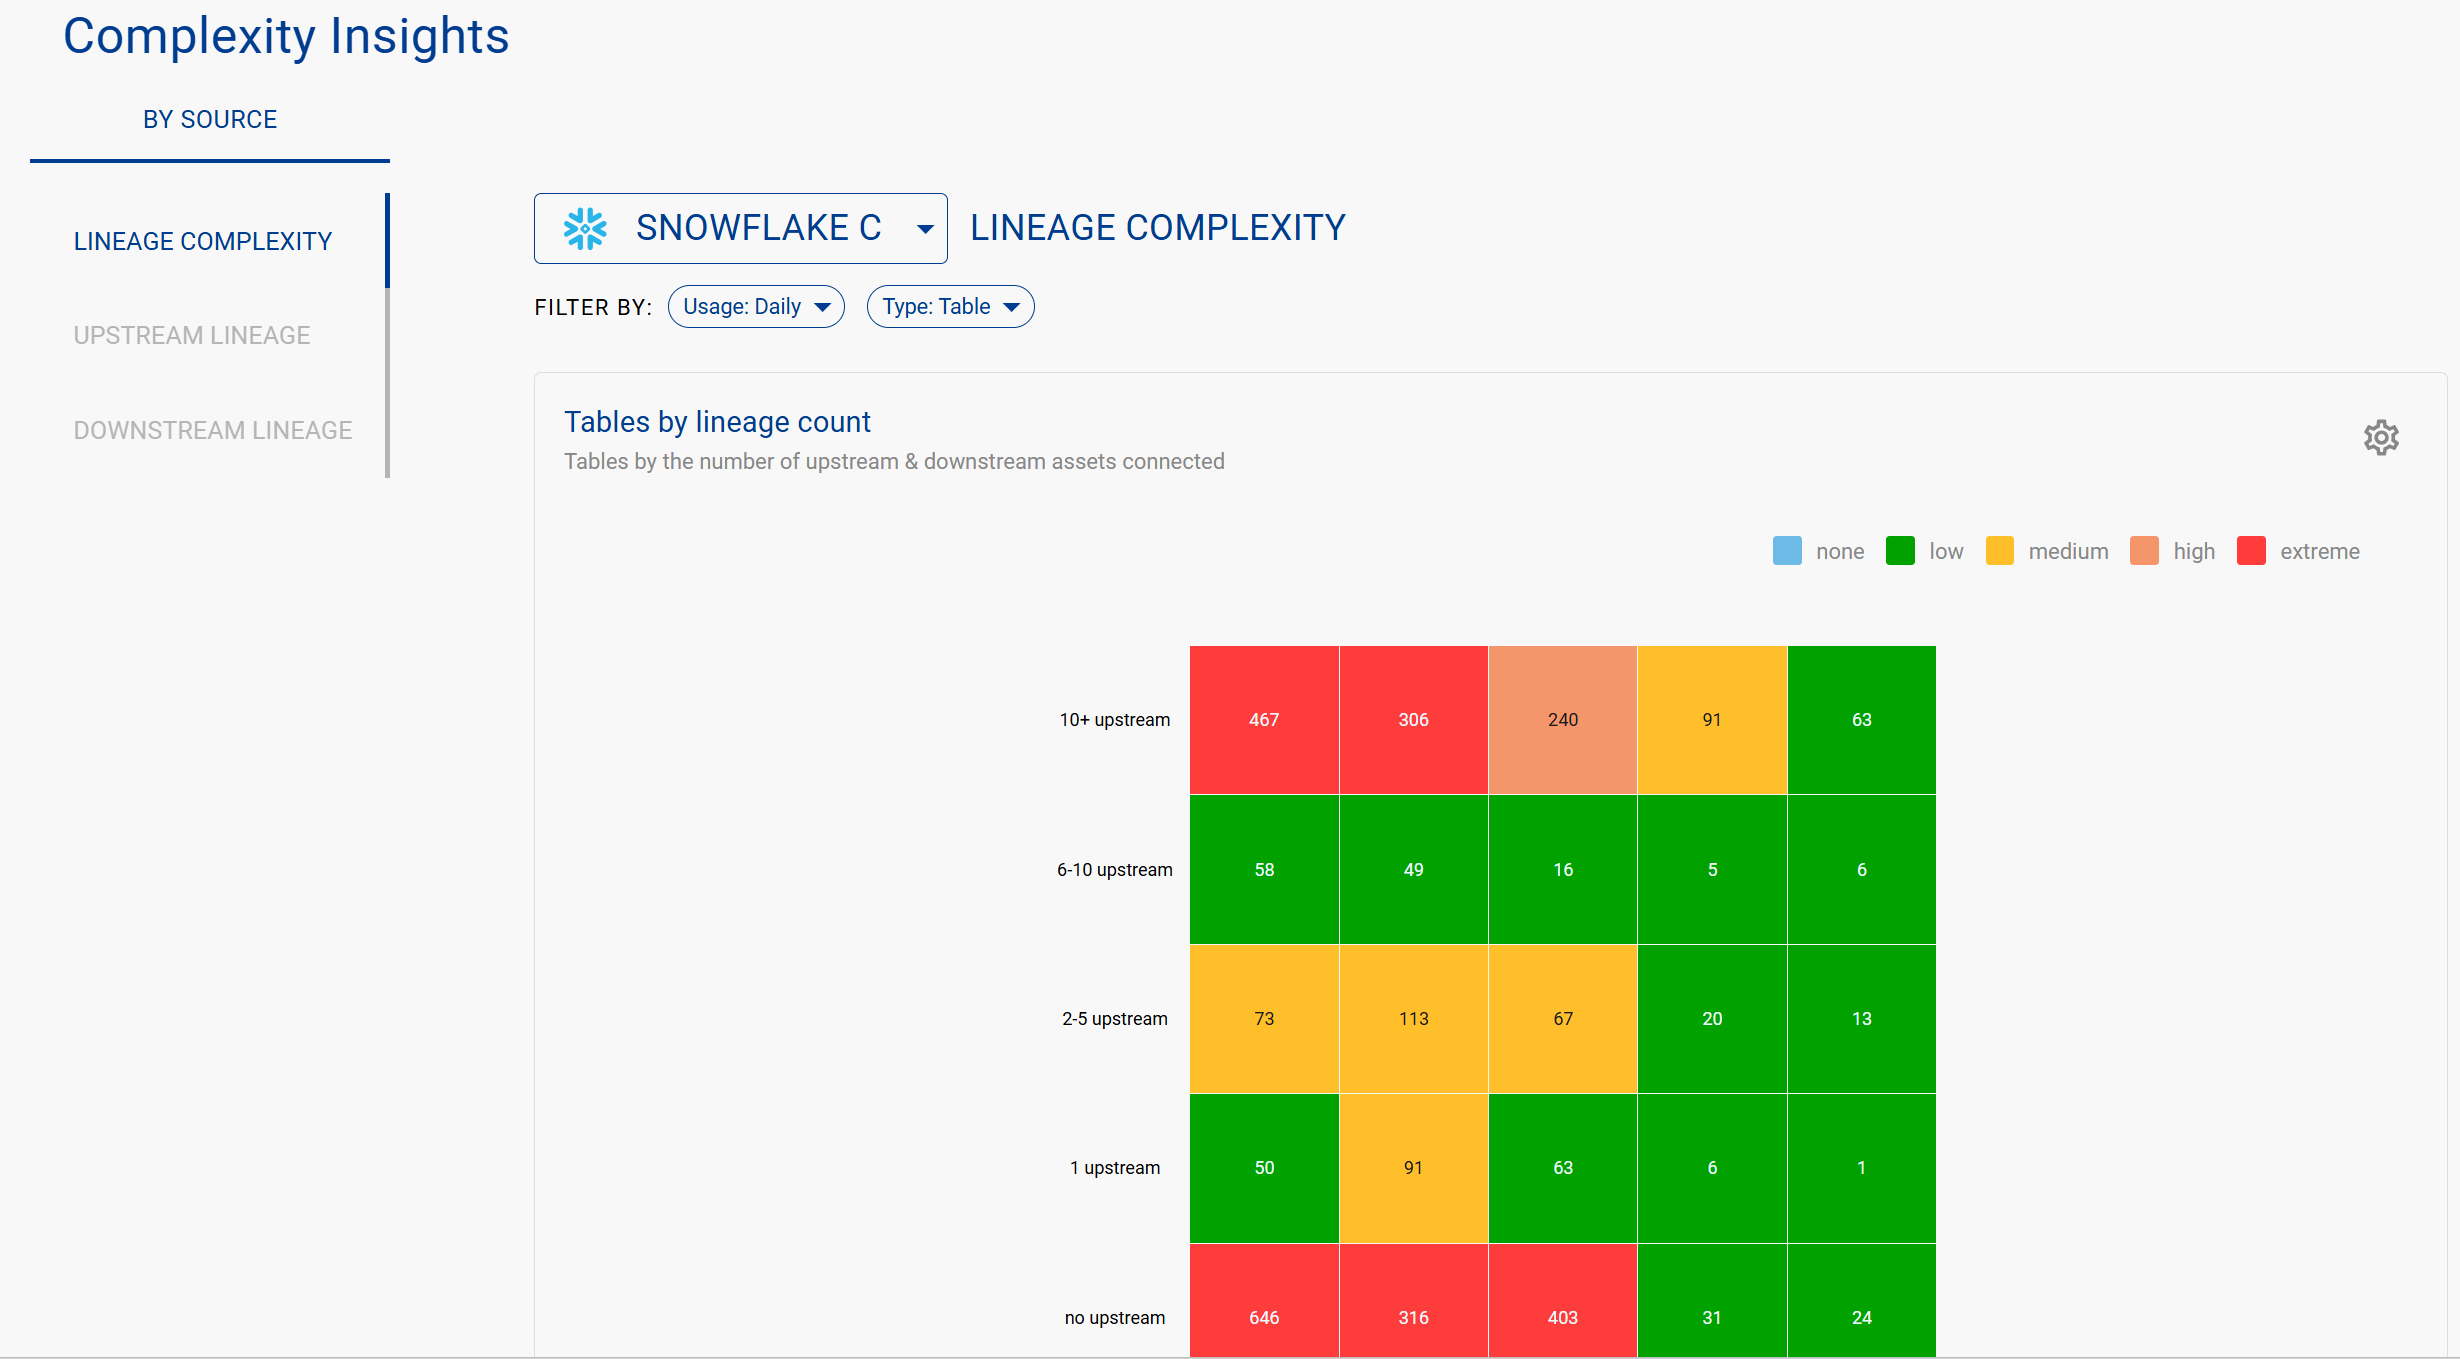Select Lineage Complexity in sidebar
This screenshot has height=1359, width=2460.
203,241
